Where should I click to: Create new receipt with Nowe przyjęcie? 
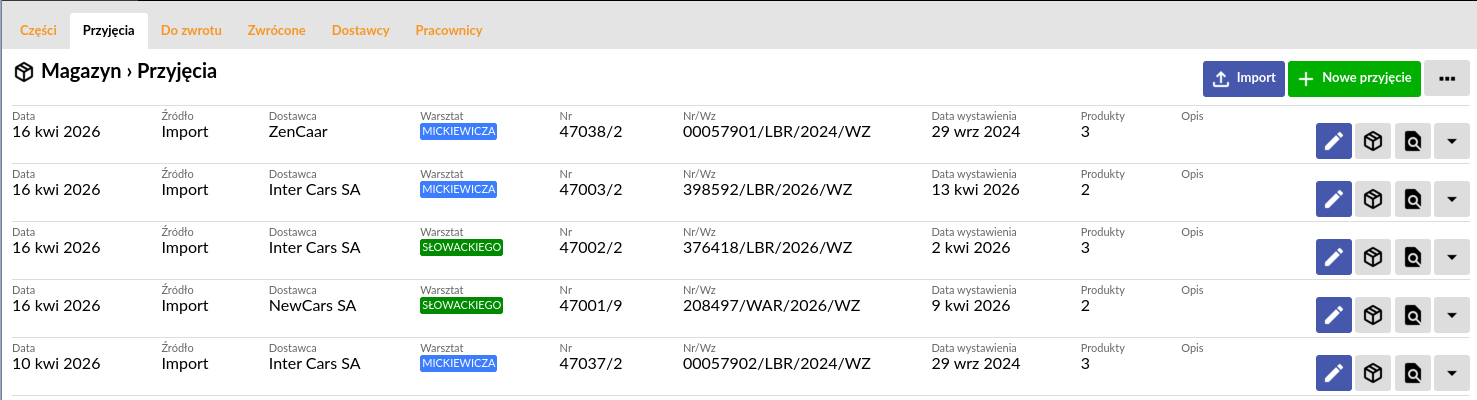click(x=1354, y=78)
